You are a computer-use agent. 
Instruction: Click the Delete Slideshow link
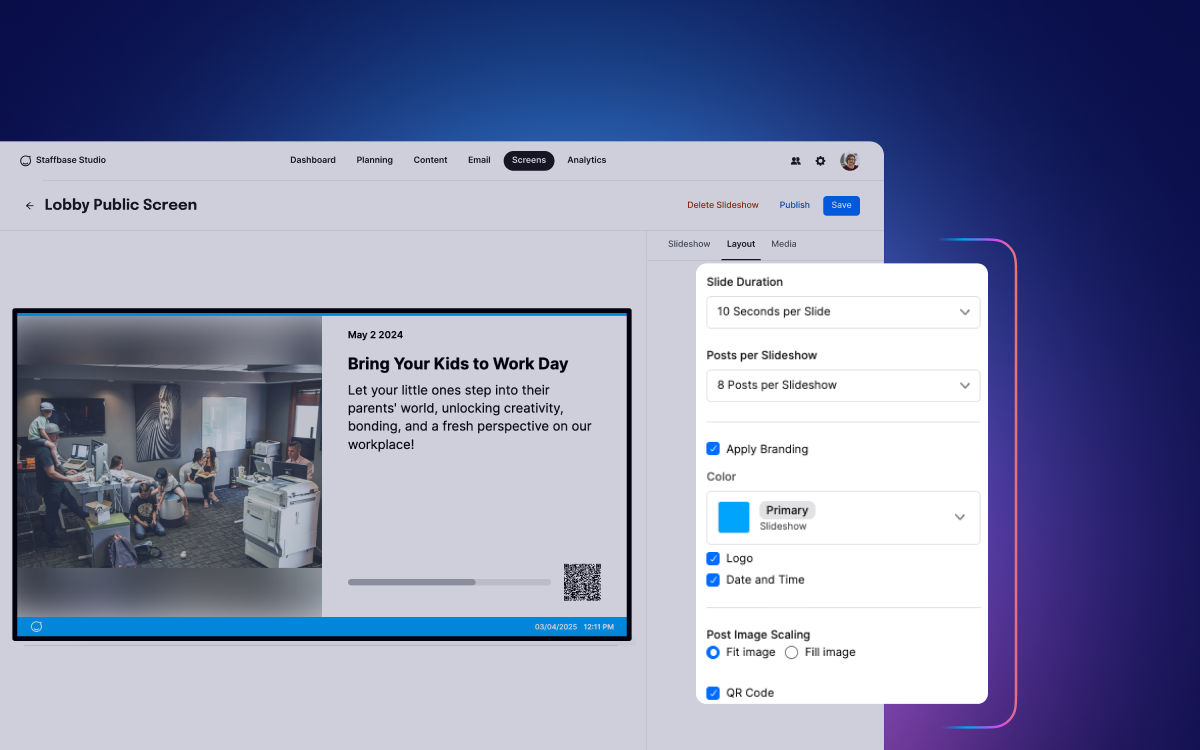click(x=723, y=205)
